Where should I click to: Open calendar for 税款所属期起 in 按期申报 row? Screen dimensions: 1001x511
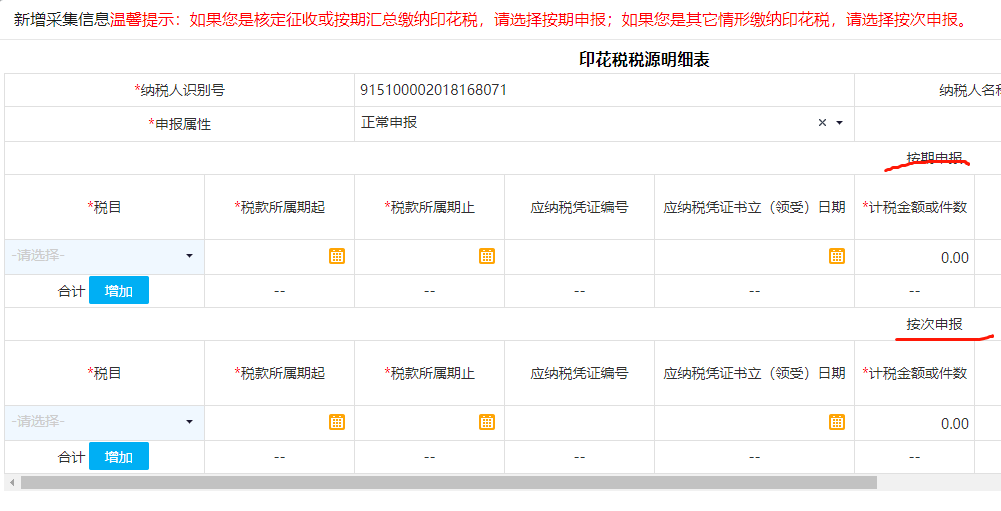(337, 256)
